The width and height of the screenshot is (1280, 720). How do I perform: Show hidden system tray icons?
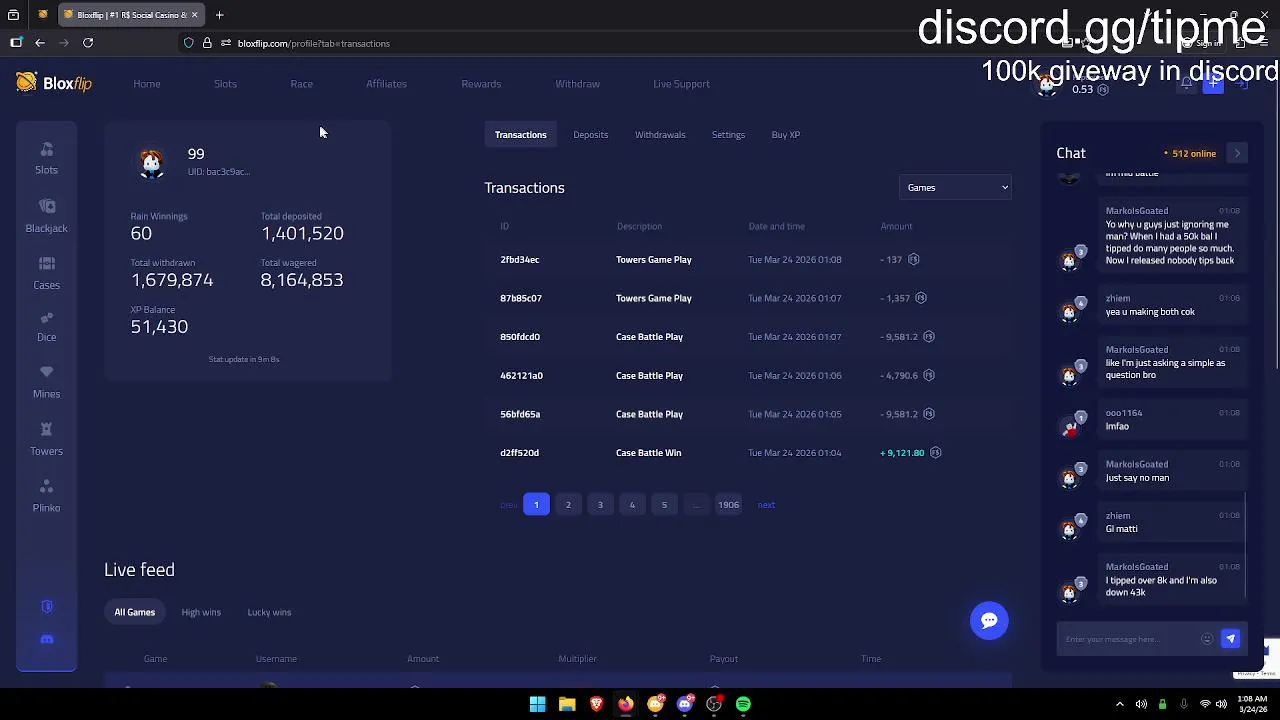pos(1119,704)
